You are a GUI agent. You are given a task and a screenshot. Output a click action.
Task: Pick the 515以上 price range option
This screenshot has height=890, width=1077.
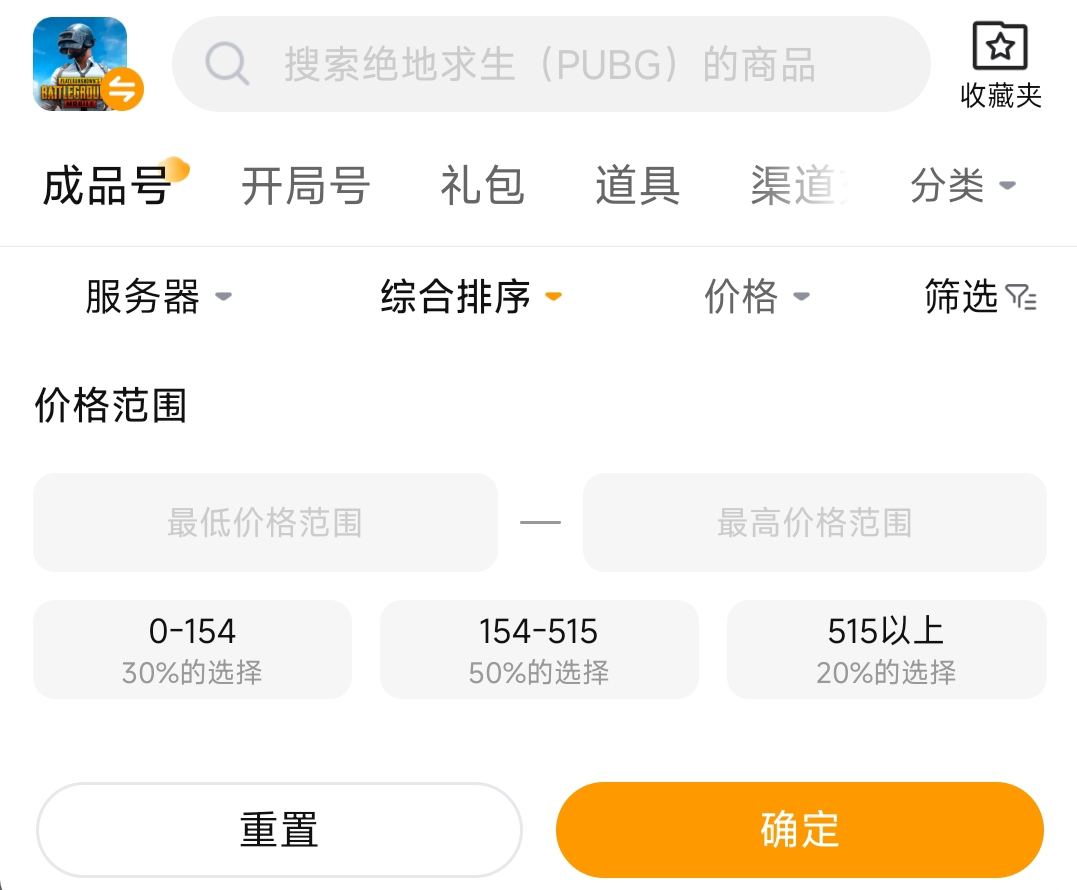coord(886,649)
